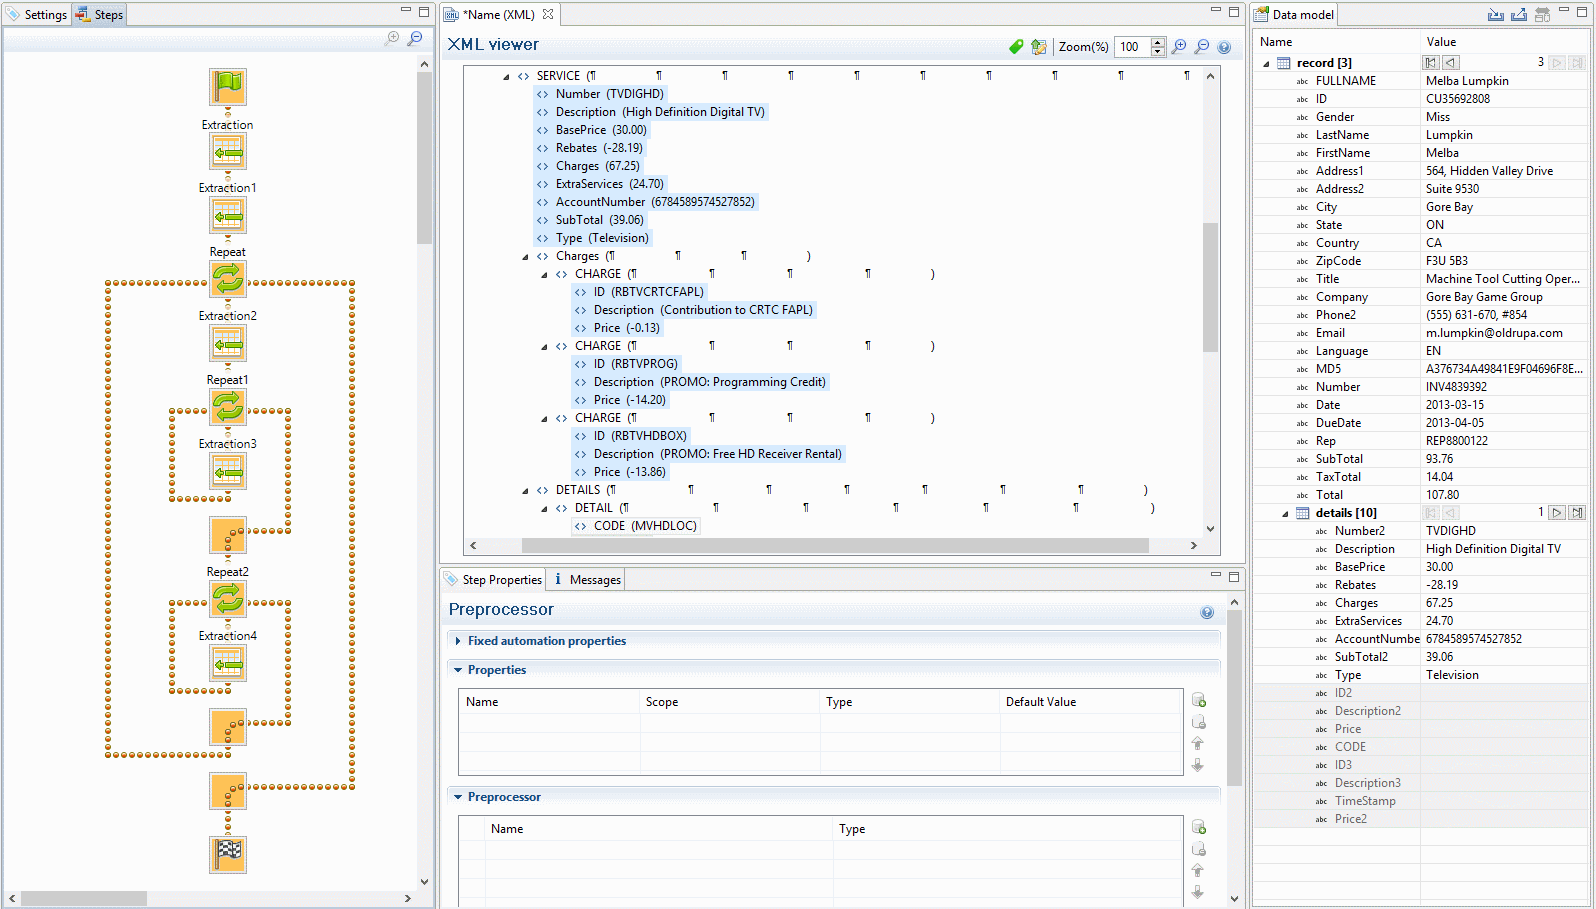Click the import data model icon

[x=1495, y=15]
